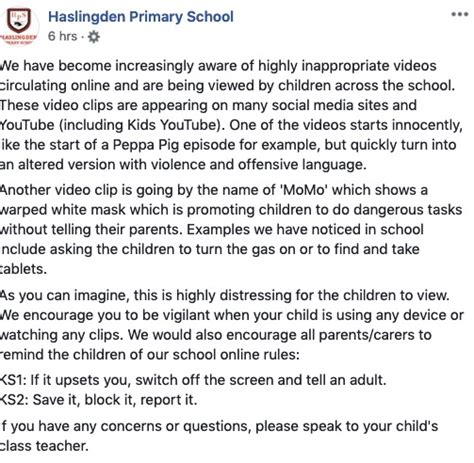Viewport: 474px width, 463px height.
Task: Click the line starting 'We encourage you to be vigilant'
Action: coord(232,315)
